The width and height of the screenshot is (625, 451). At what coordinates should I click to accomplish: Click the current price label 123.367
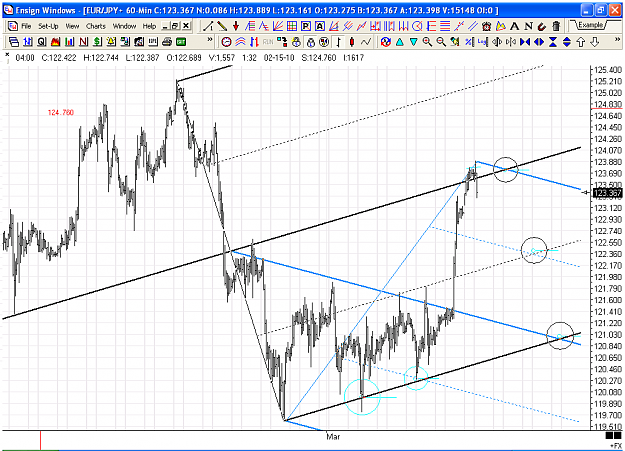[x=607, y=193]
